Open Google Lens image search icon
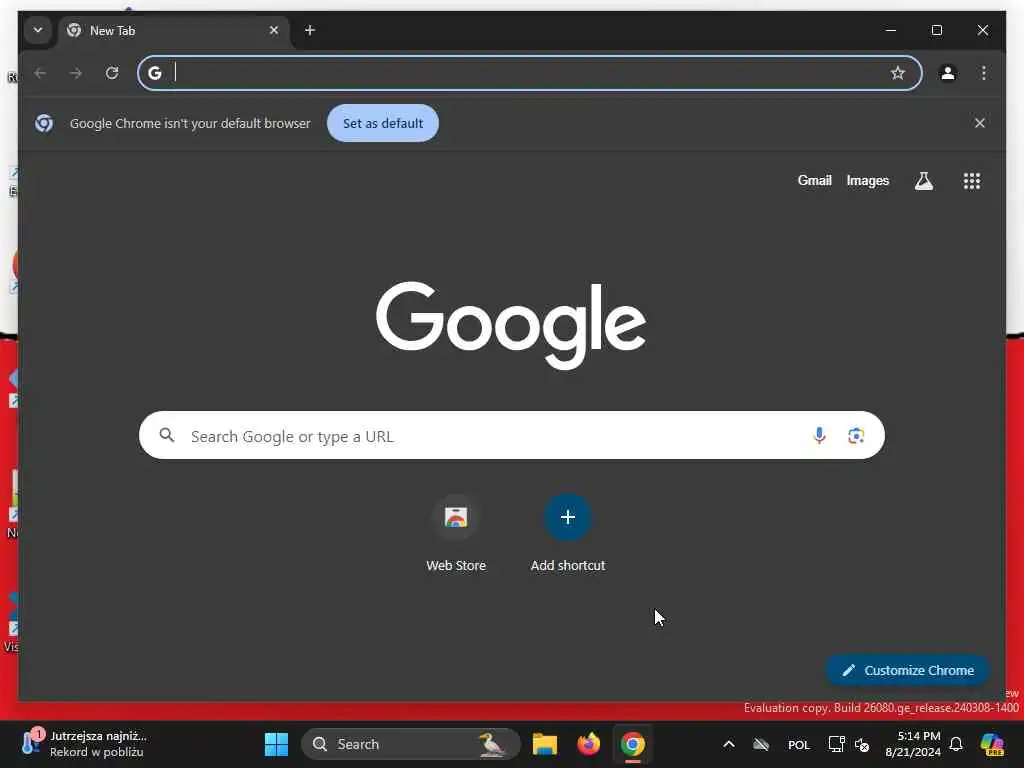 pos(856,436)
